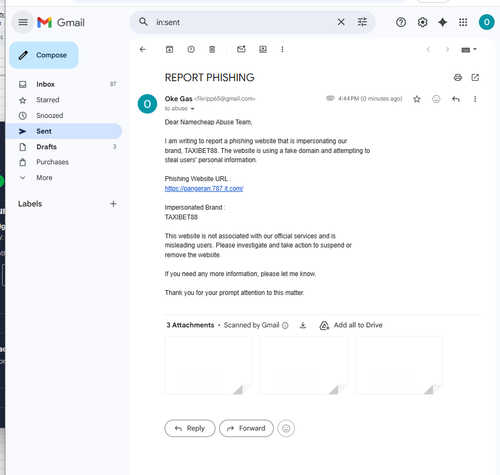Open the first attachment thumbnail
Viewport: 500px width, 475px height.
[208, 365]
